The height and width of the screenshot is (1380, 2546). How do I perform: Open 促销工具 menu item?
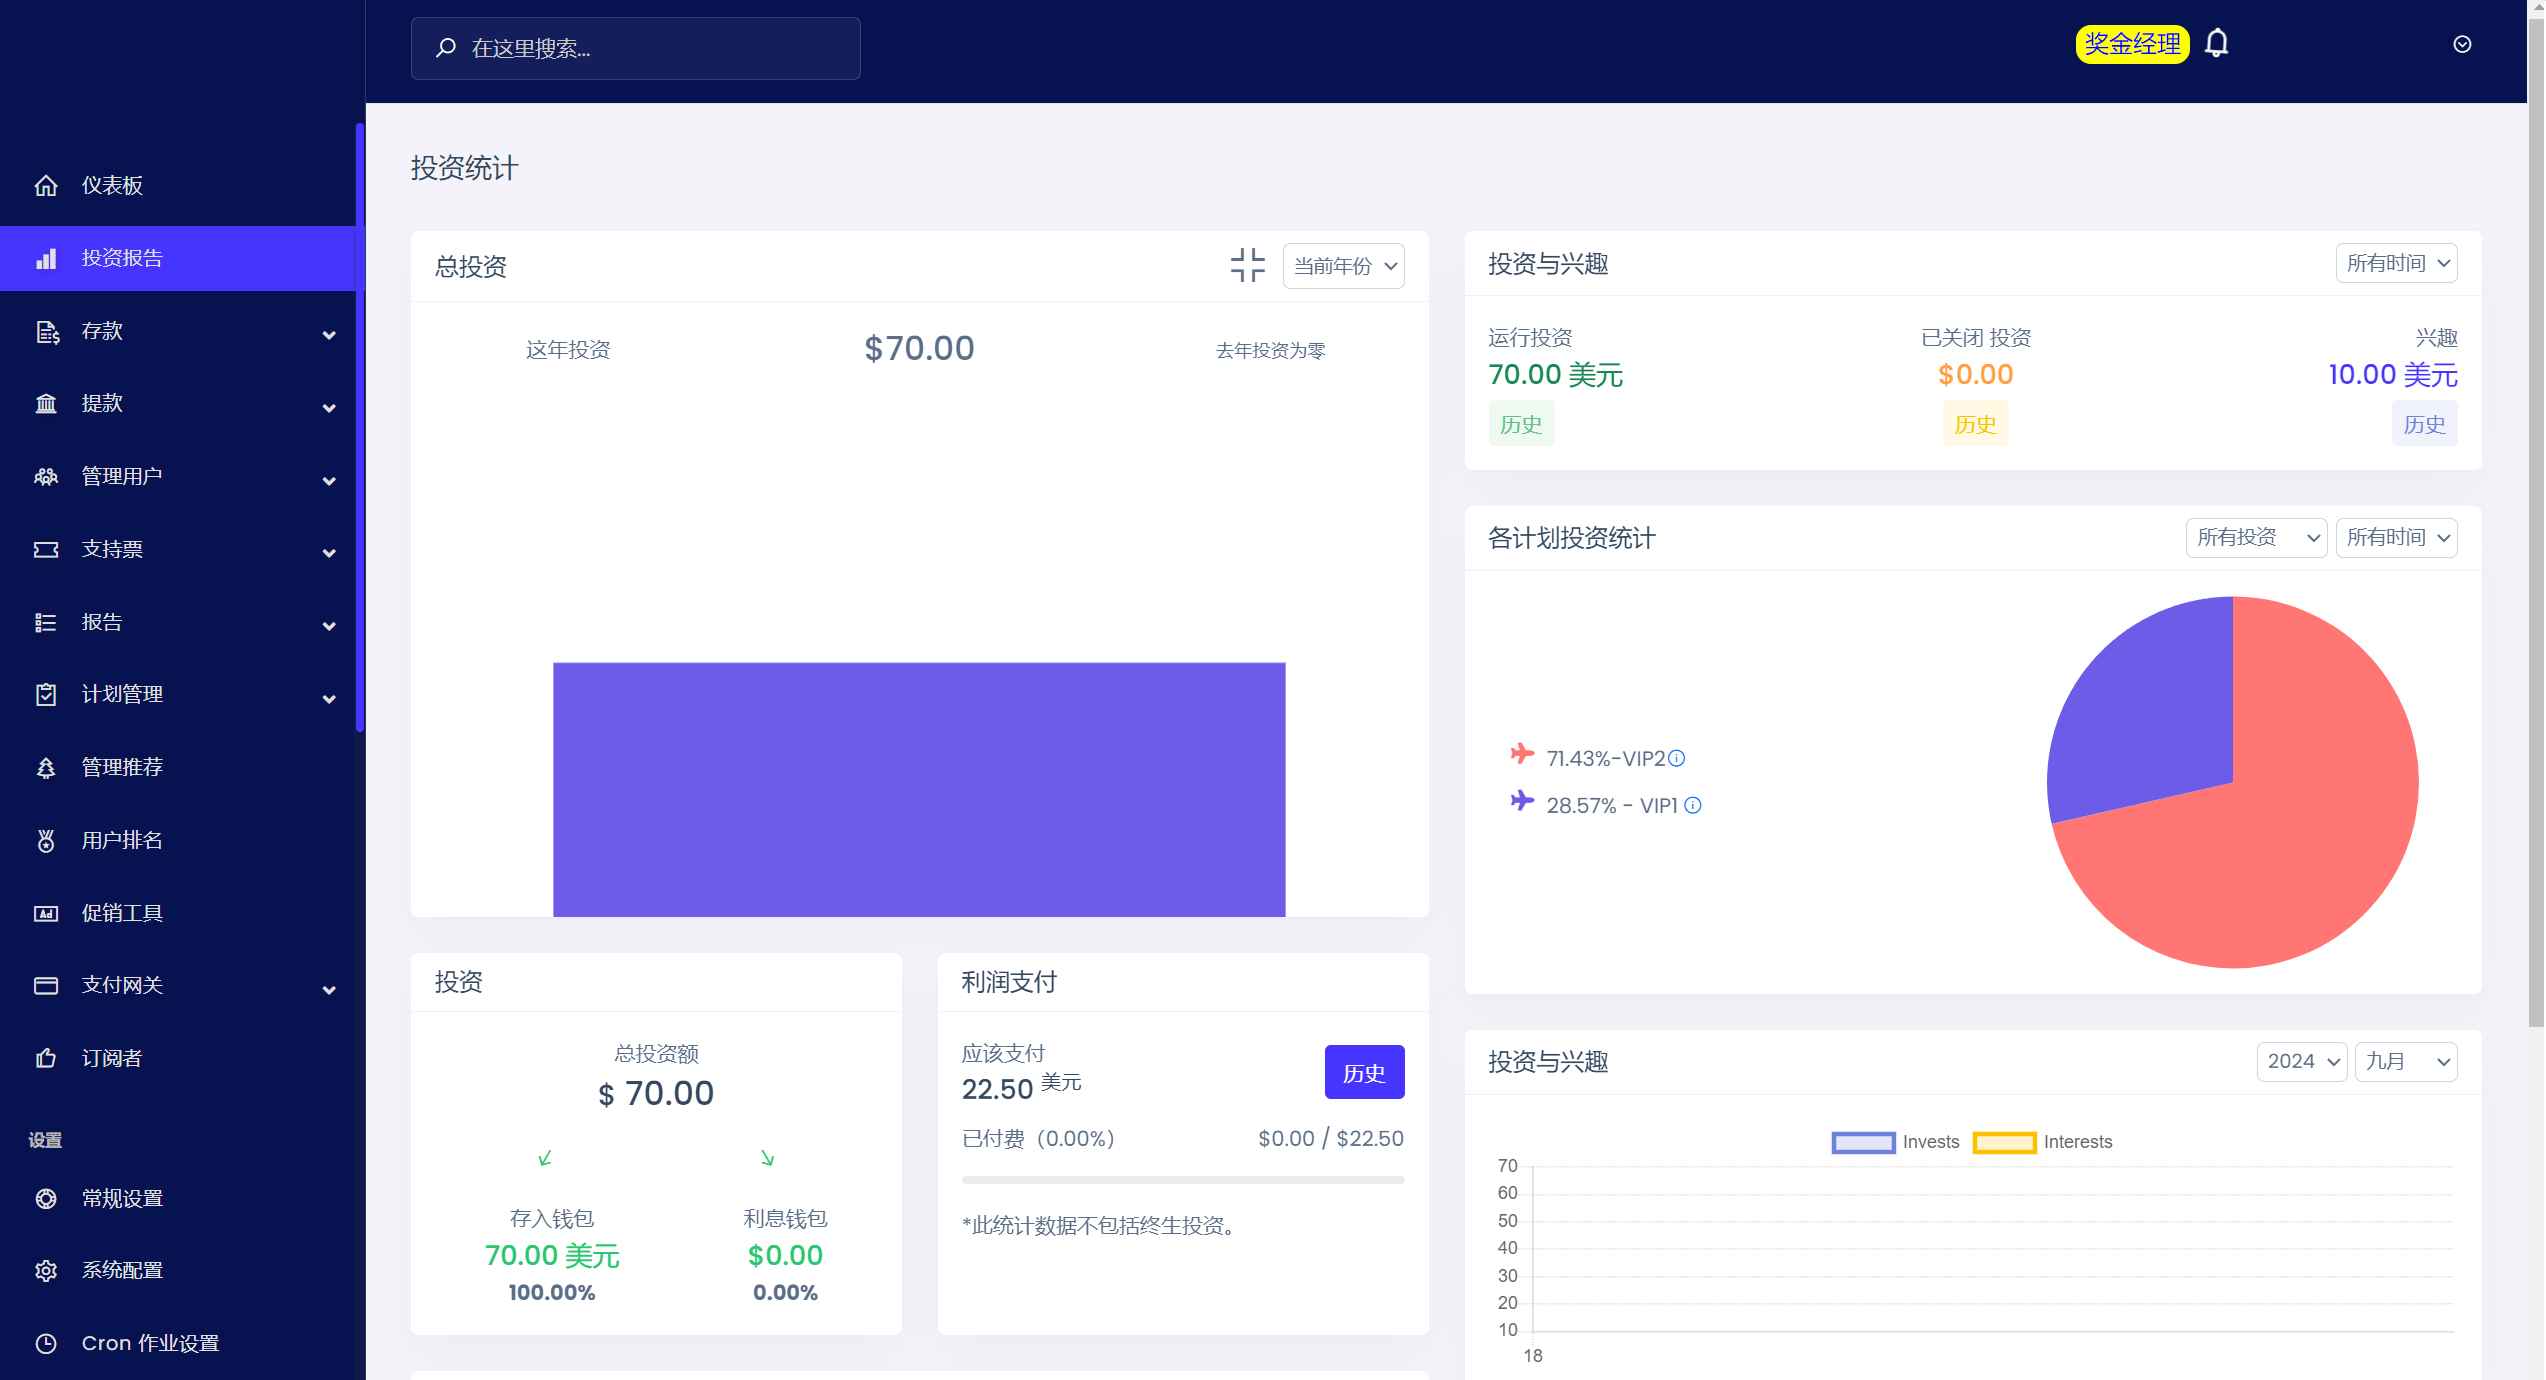(178, 913)
